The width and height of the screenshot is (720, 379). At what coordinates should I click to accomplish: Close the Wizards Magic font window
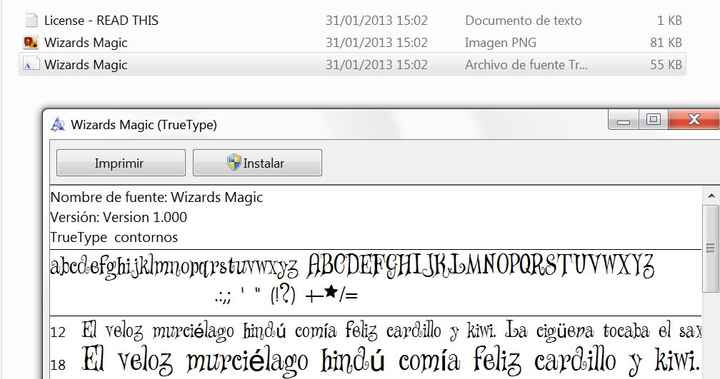pos(694,120)
